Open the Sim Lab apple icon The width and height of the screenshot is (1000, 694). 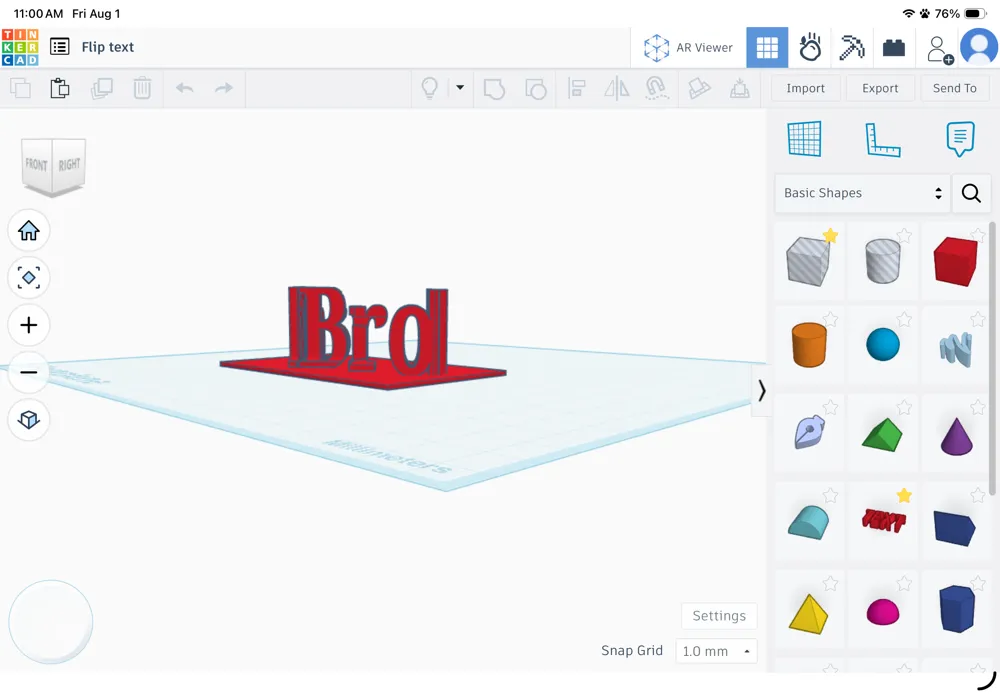coord(810,47)
